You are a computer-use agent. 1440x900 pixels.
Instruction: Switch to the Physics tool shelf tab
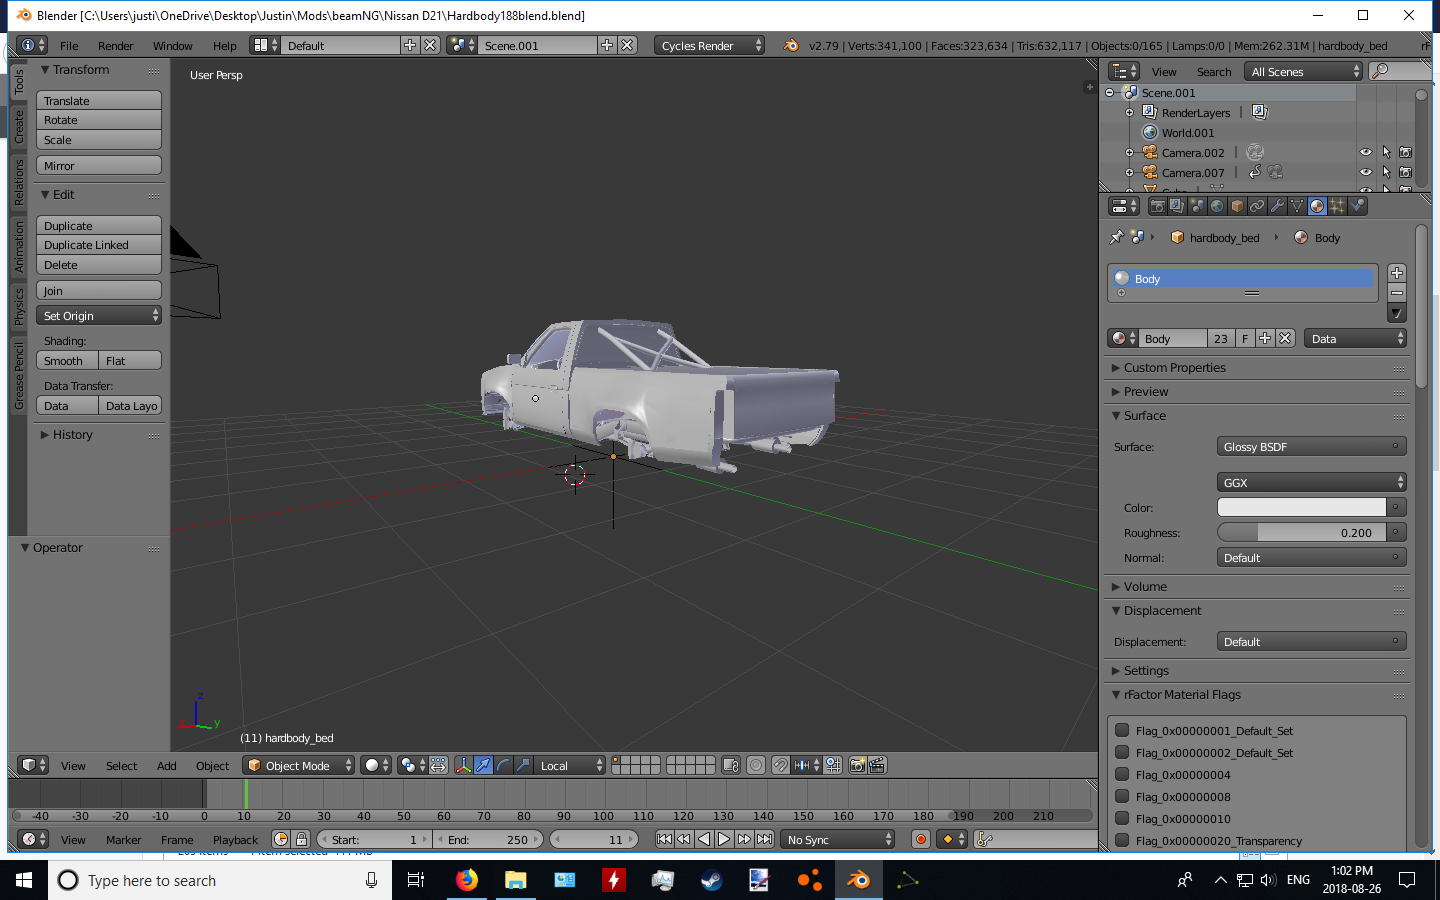[x=18, y=306]
